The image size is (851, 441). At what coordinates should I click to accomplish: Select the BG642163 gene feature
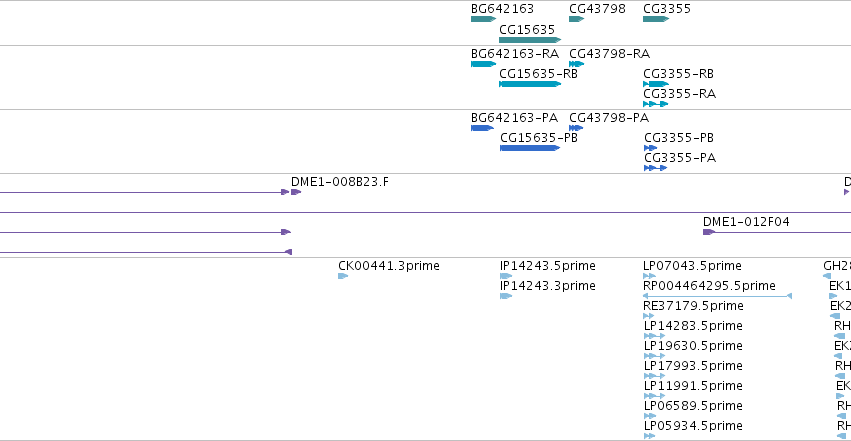tap(484, 19)
